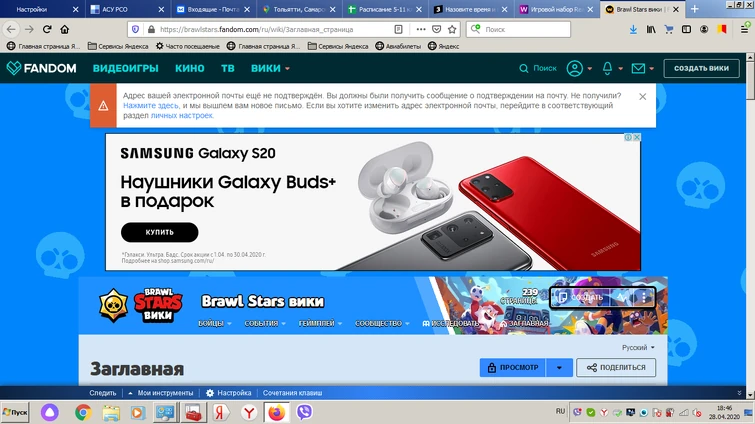The height and width of the screenshot is (424, 755).
Task: Click Нажмите здесь link
Action: (x=151, y=105)
